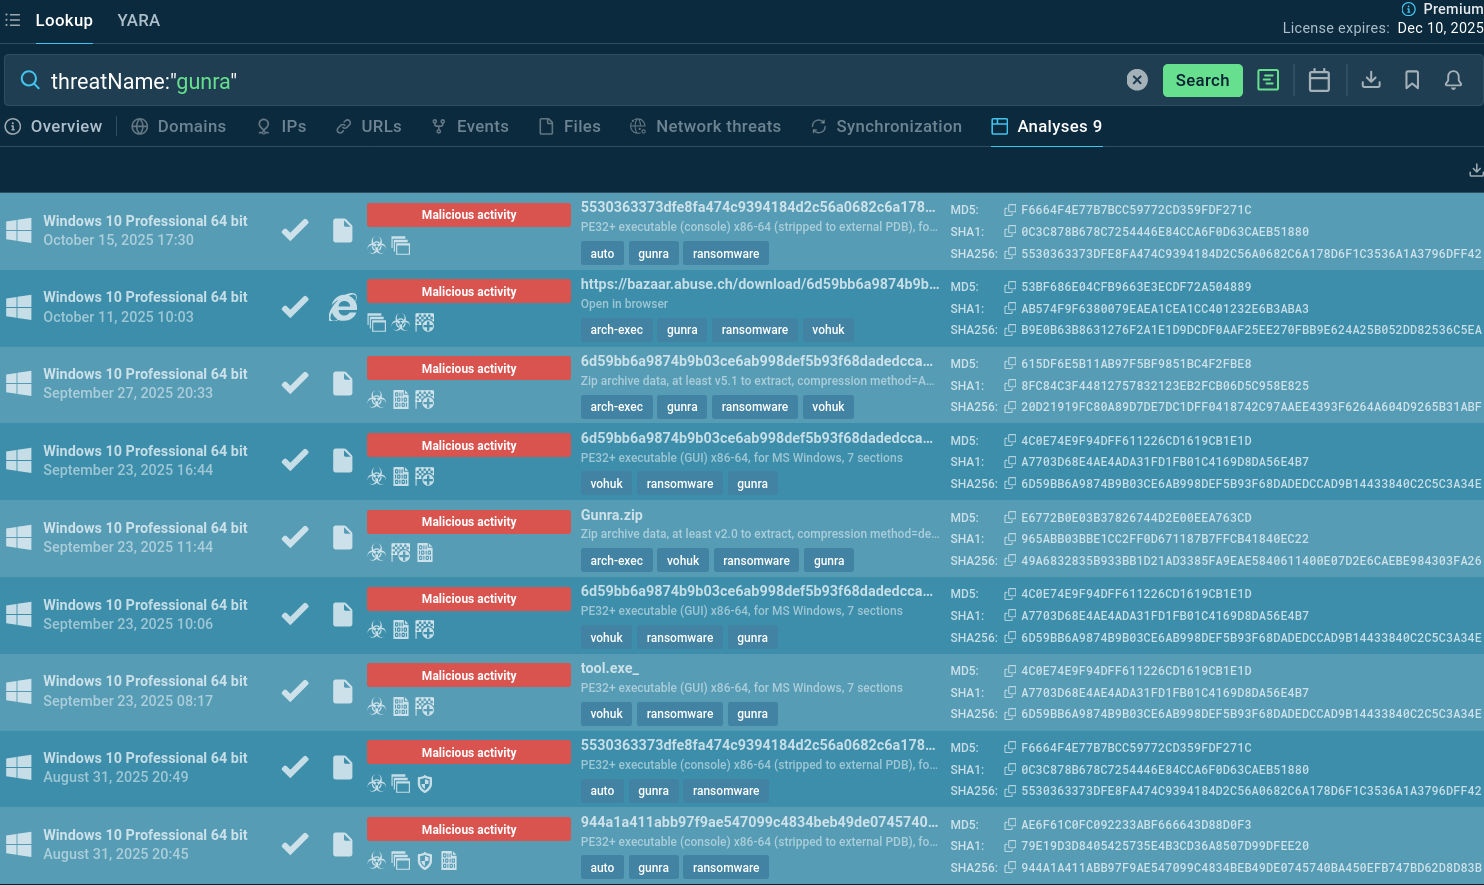Open notifications via the bell icon
This screenshot has height=885, width=1484.
1453,80
